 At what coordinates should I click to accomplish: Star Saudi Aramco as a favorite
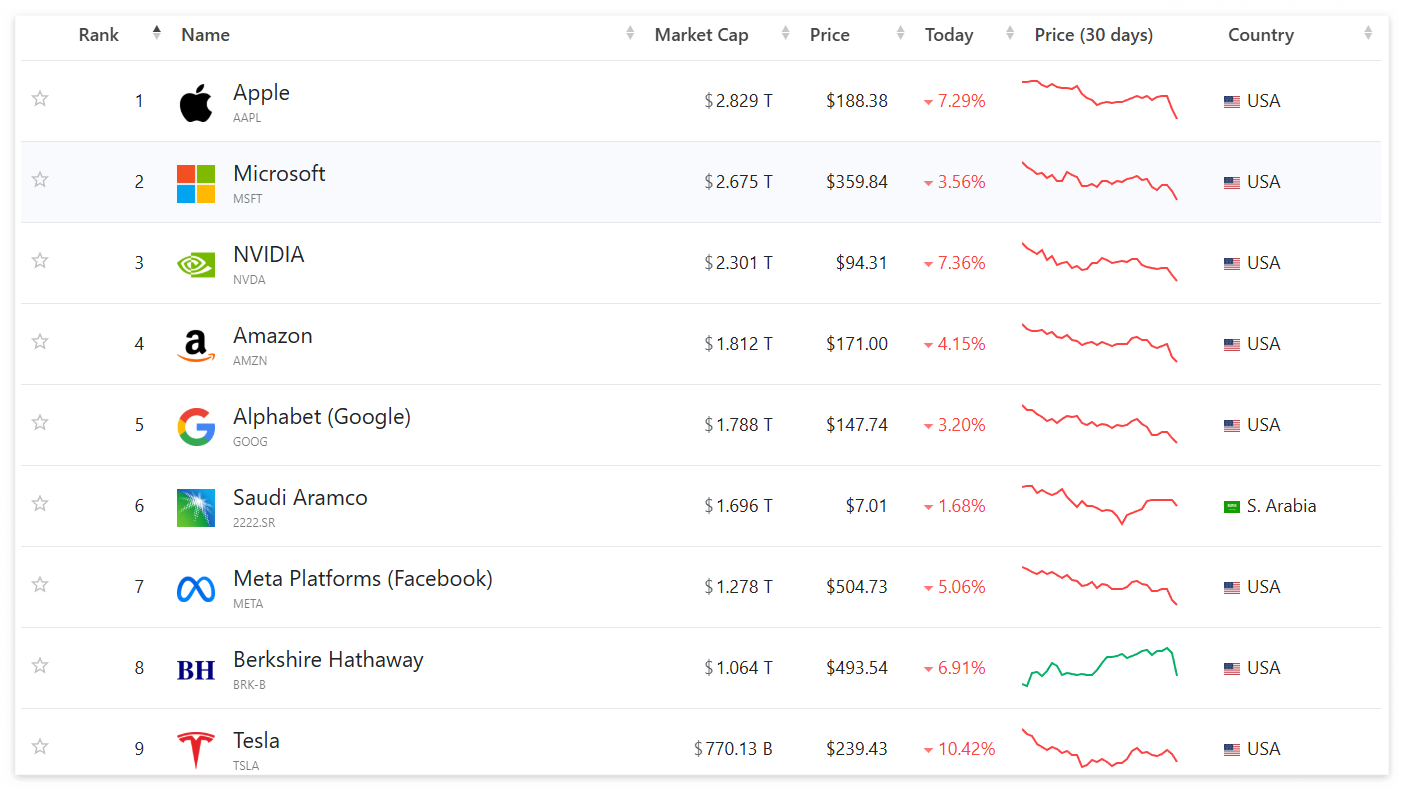[x=40, y=503]
